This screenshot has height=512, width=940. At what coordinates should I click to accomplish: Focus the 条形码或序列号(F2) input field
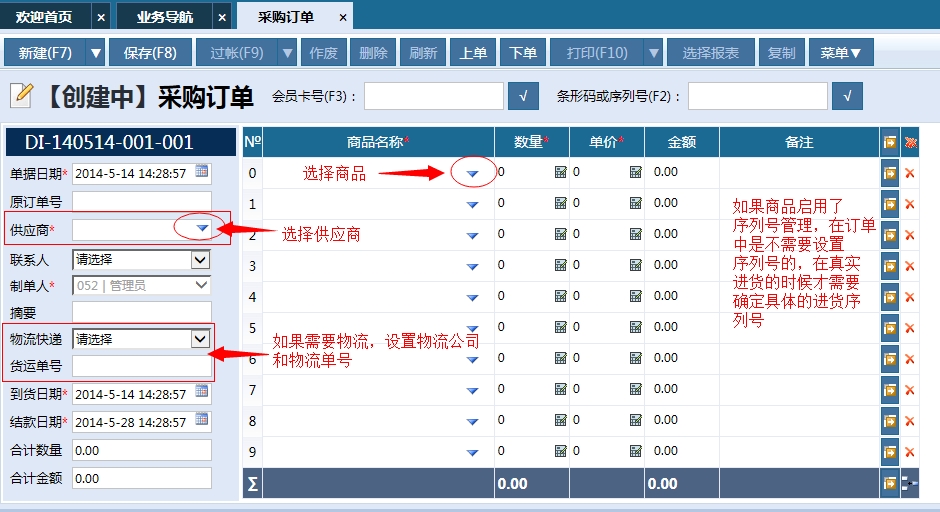(758, 96)
